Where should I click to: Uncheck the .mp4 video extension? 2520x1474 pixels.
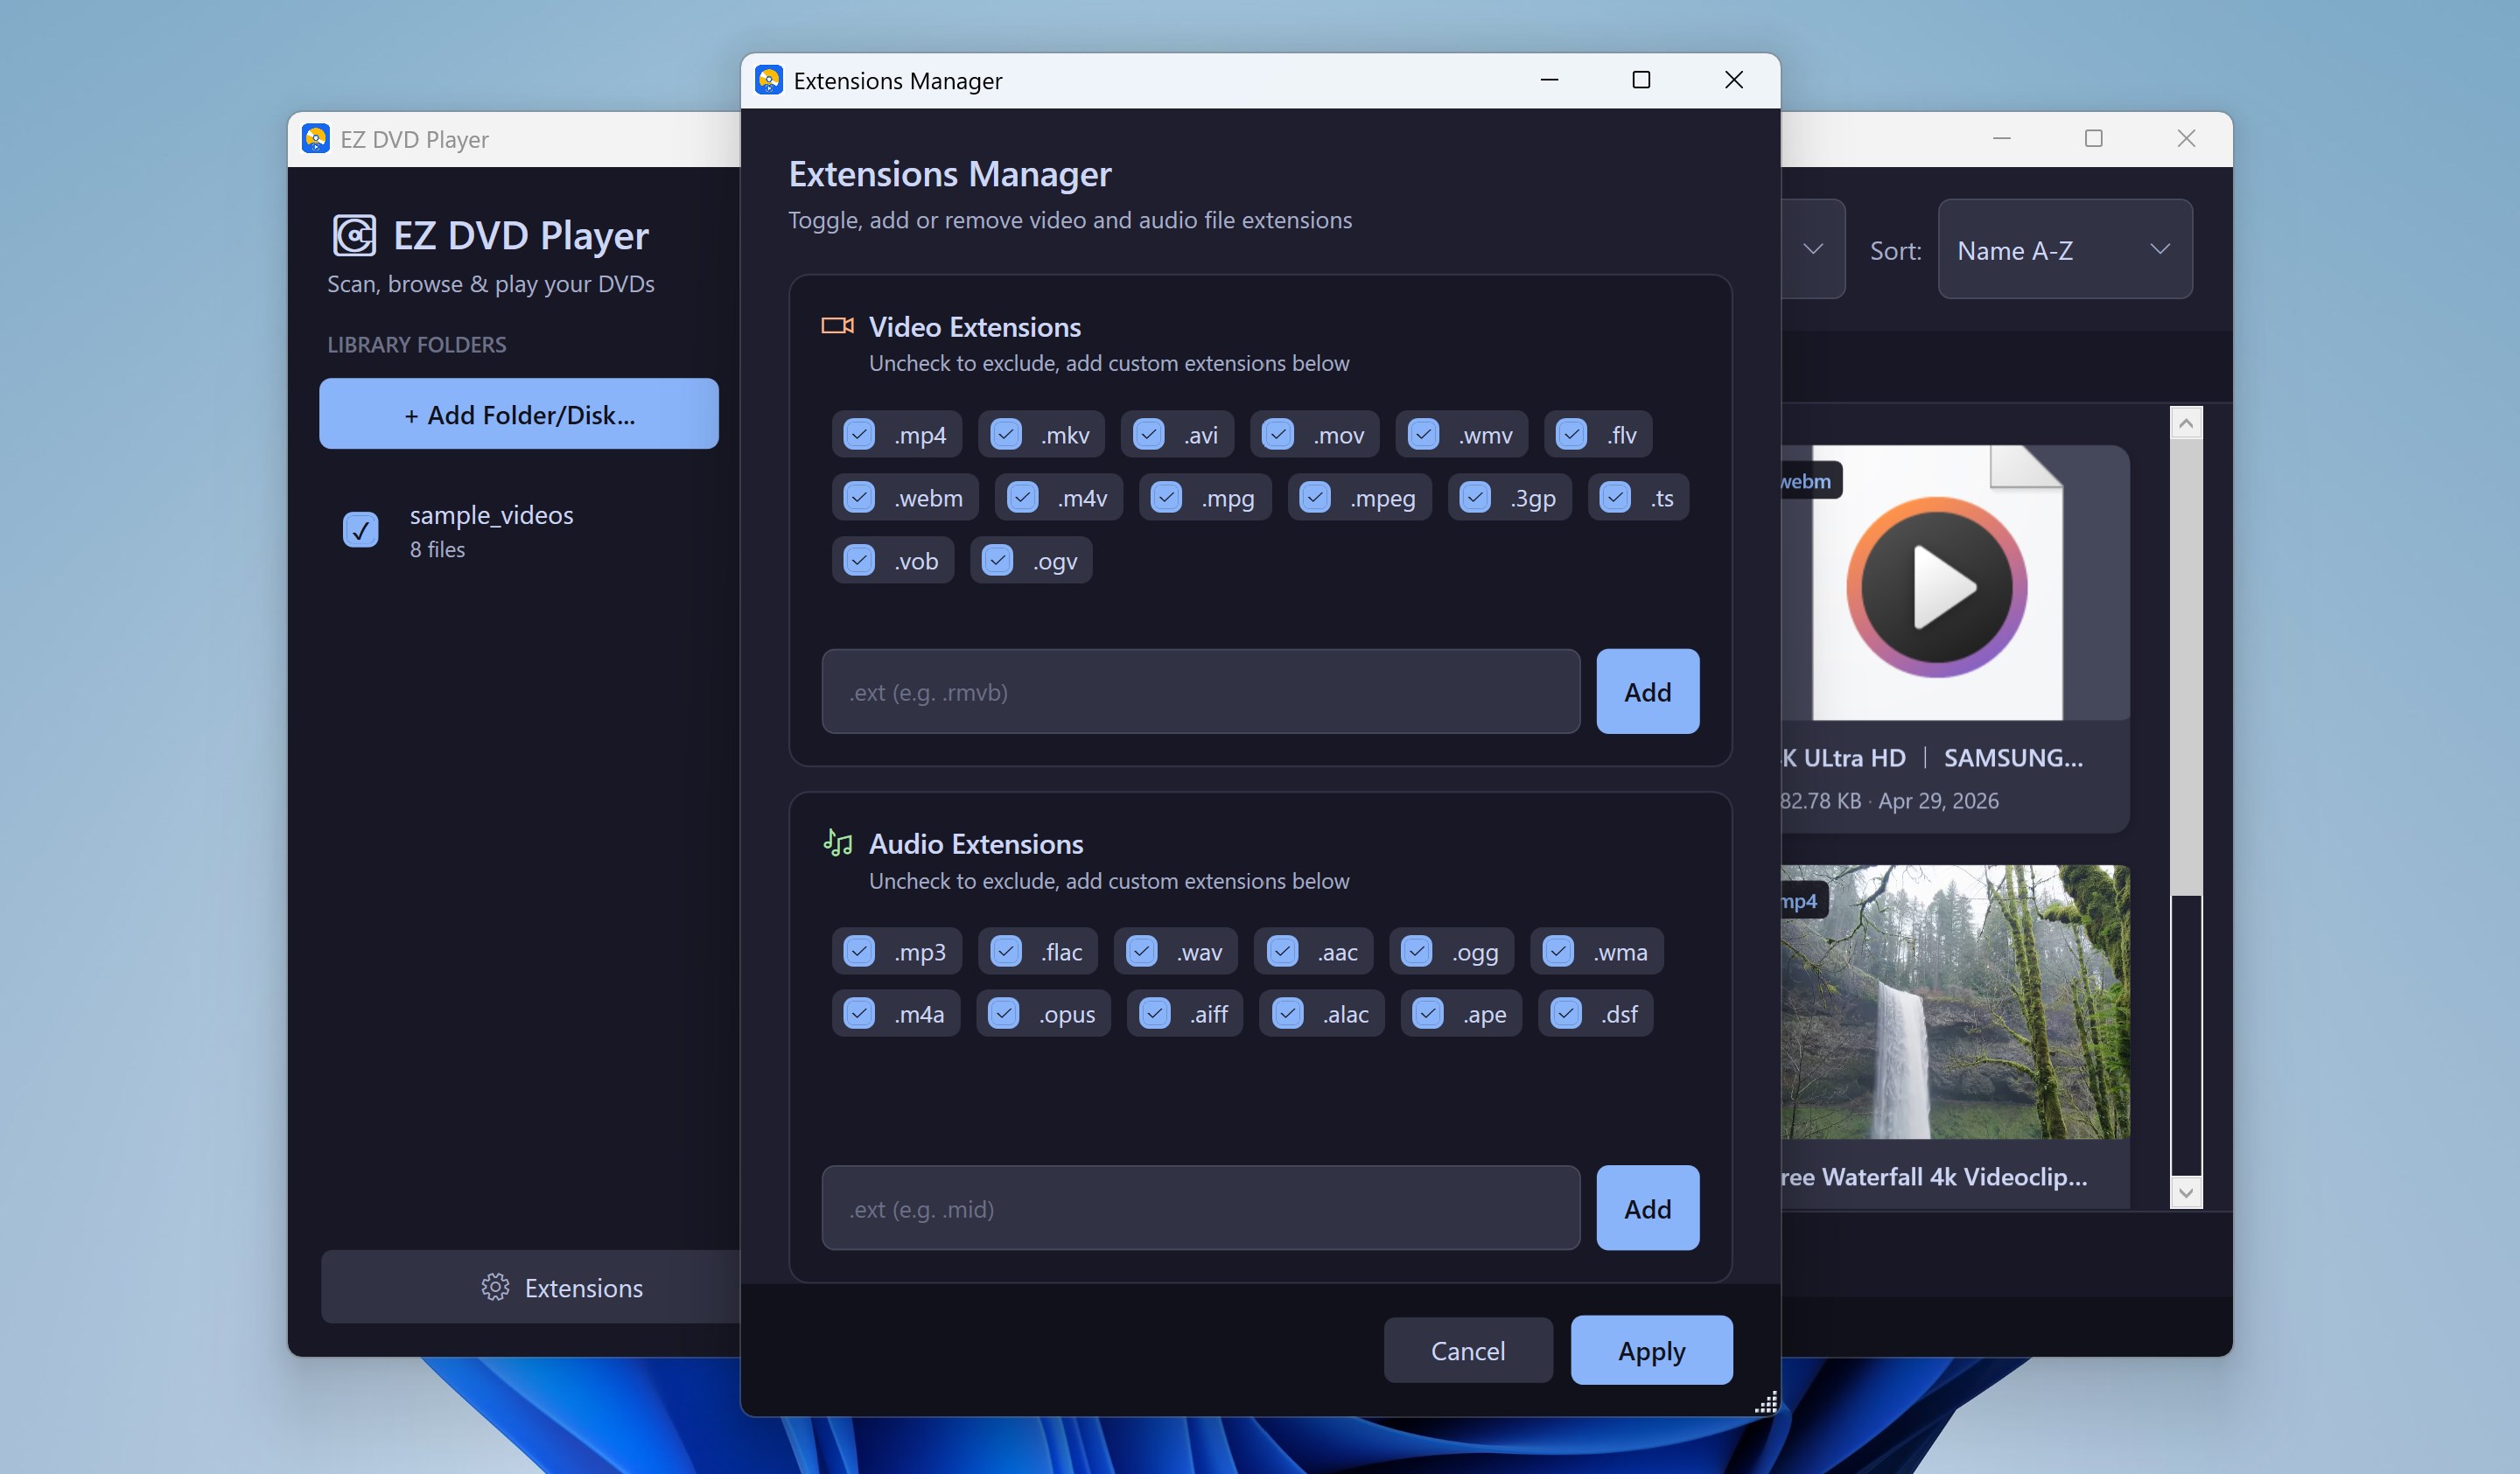pos(859,435)
